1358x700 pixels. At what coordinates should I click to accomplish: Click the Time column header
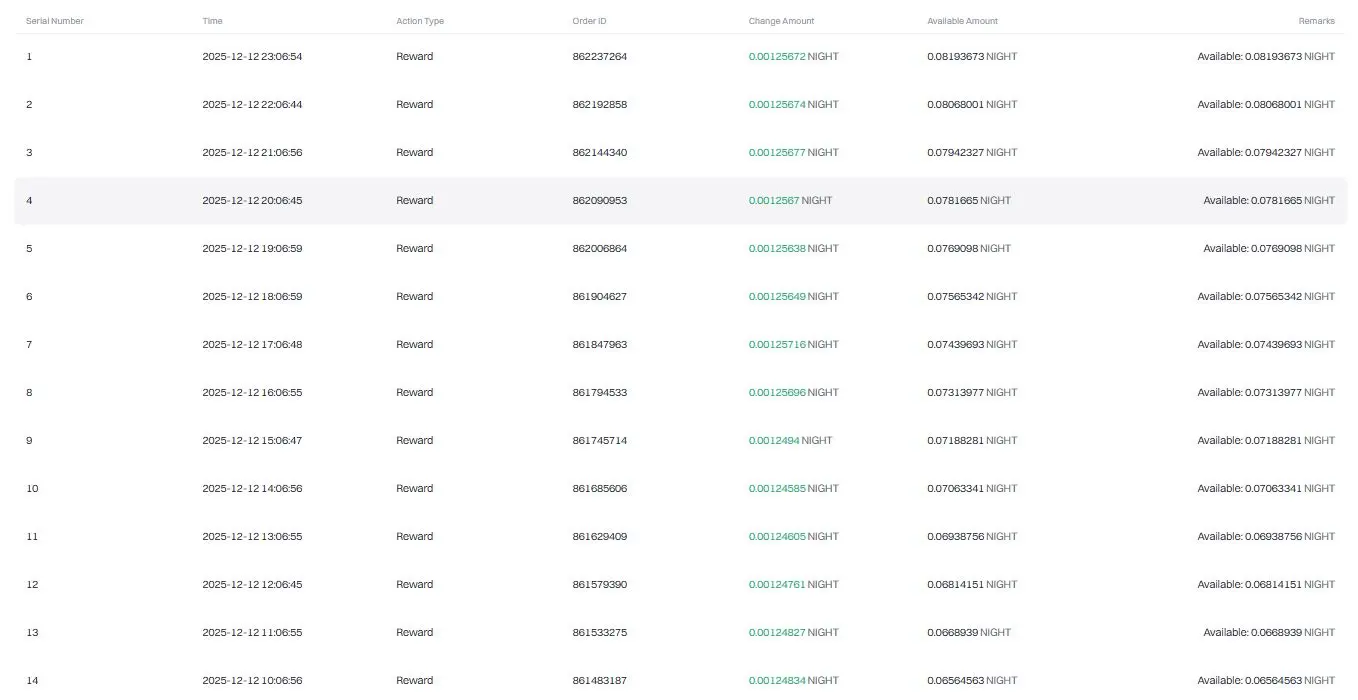212,21
